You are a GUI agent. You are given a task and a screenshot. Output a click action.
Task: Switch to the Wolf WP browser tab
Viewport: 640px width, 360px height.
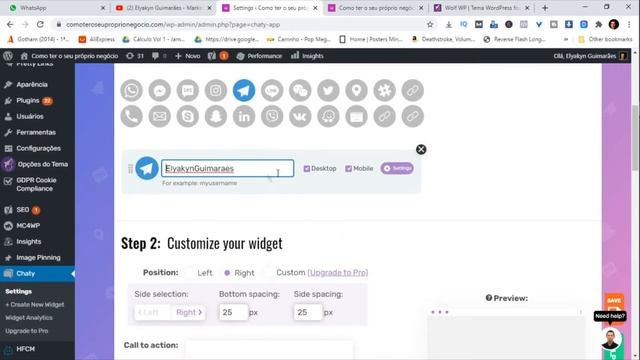[x=482, y=8]
